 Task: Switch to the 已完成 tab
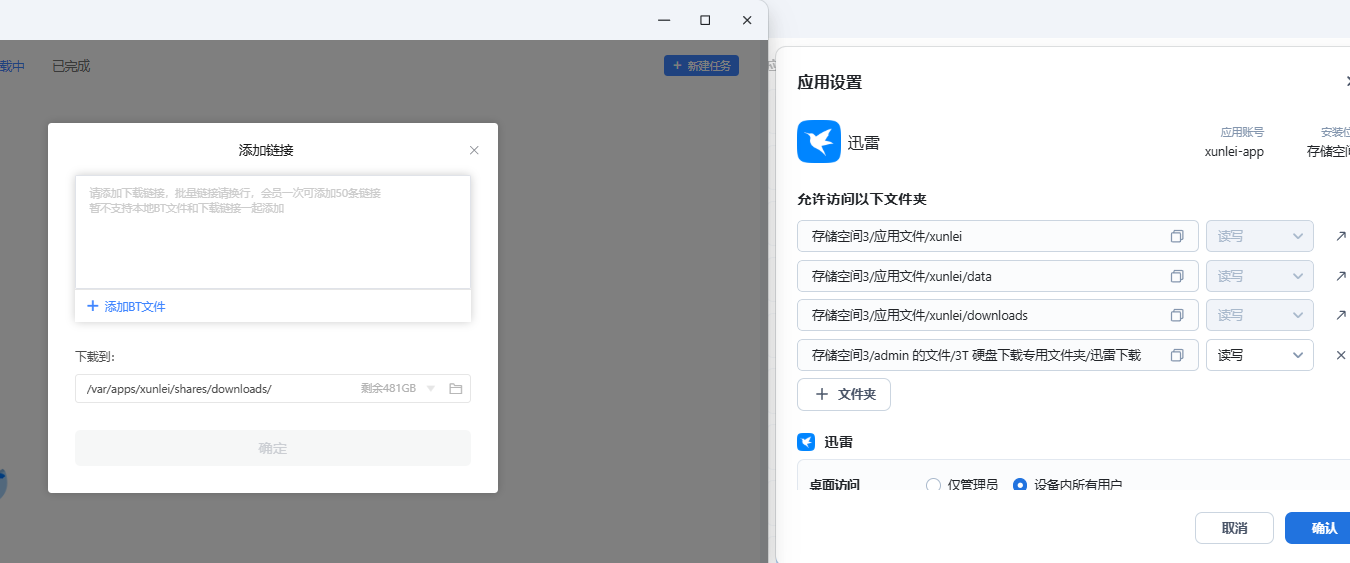click(71, 66)
